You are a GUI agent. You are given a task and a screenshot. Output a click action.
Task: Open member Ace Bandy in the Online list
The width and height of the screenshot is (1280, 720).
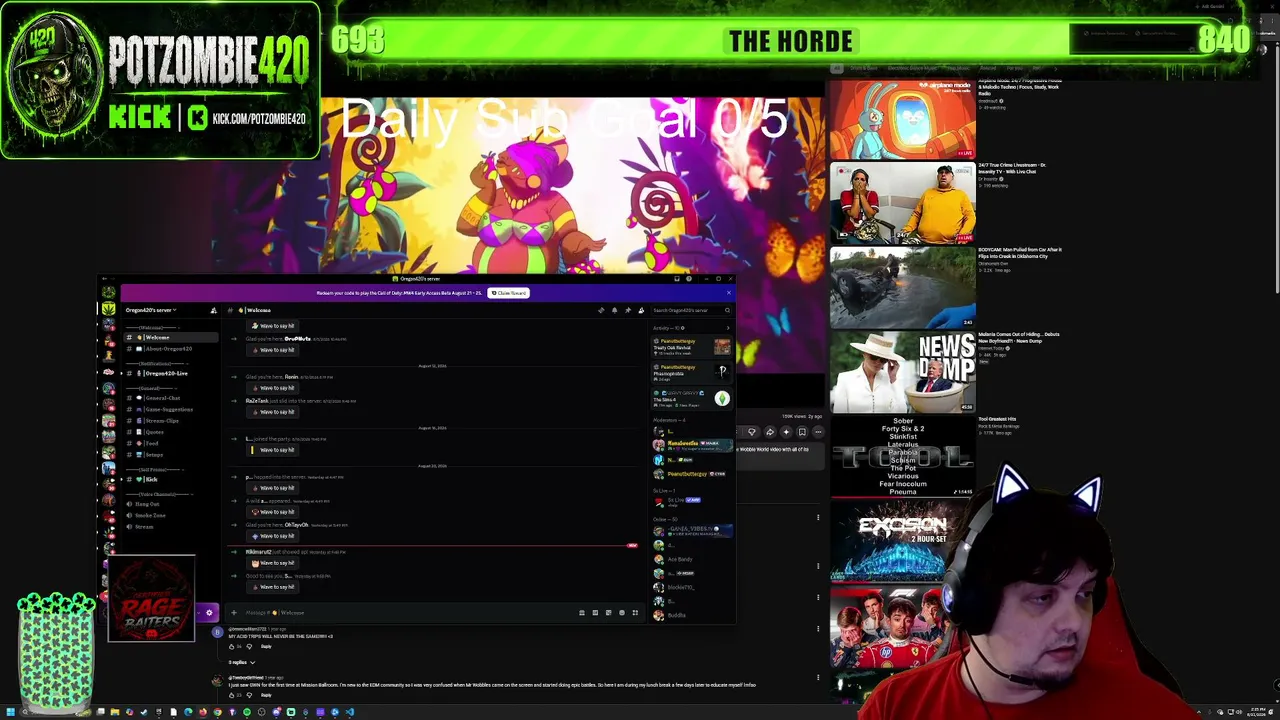[692, 559]
